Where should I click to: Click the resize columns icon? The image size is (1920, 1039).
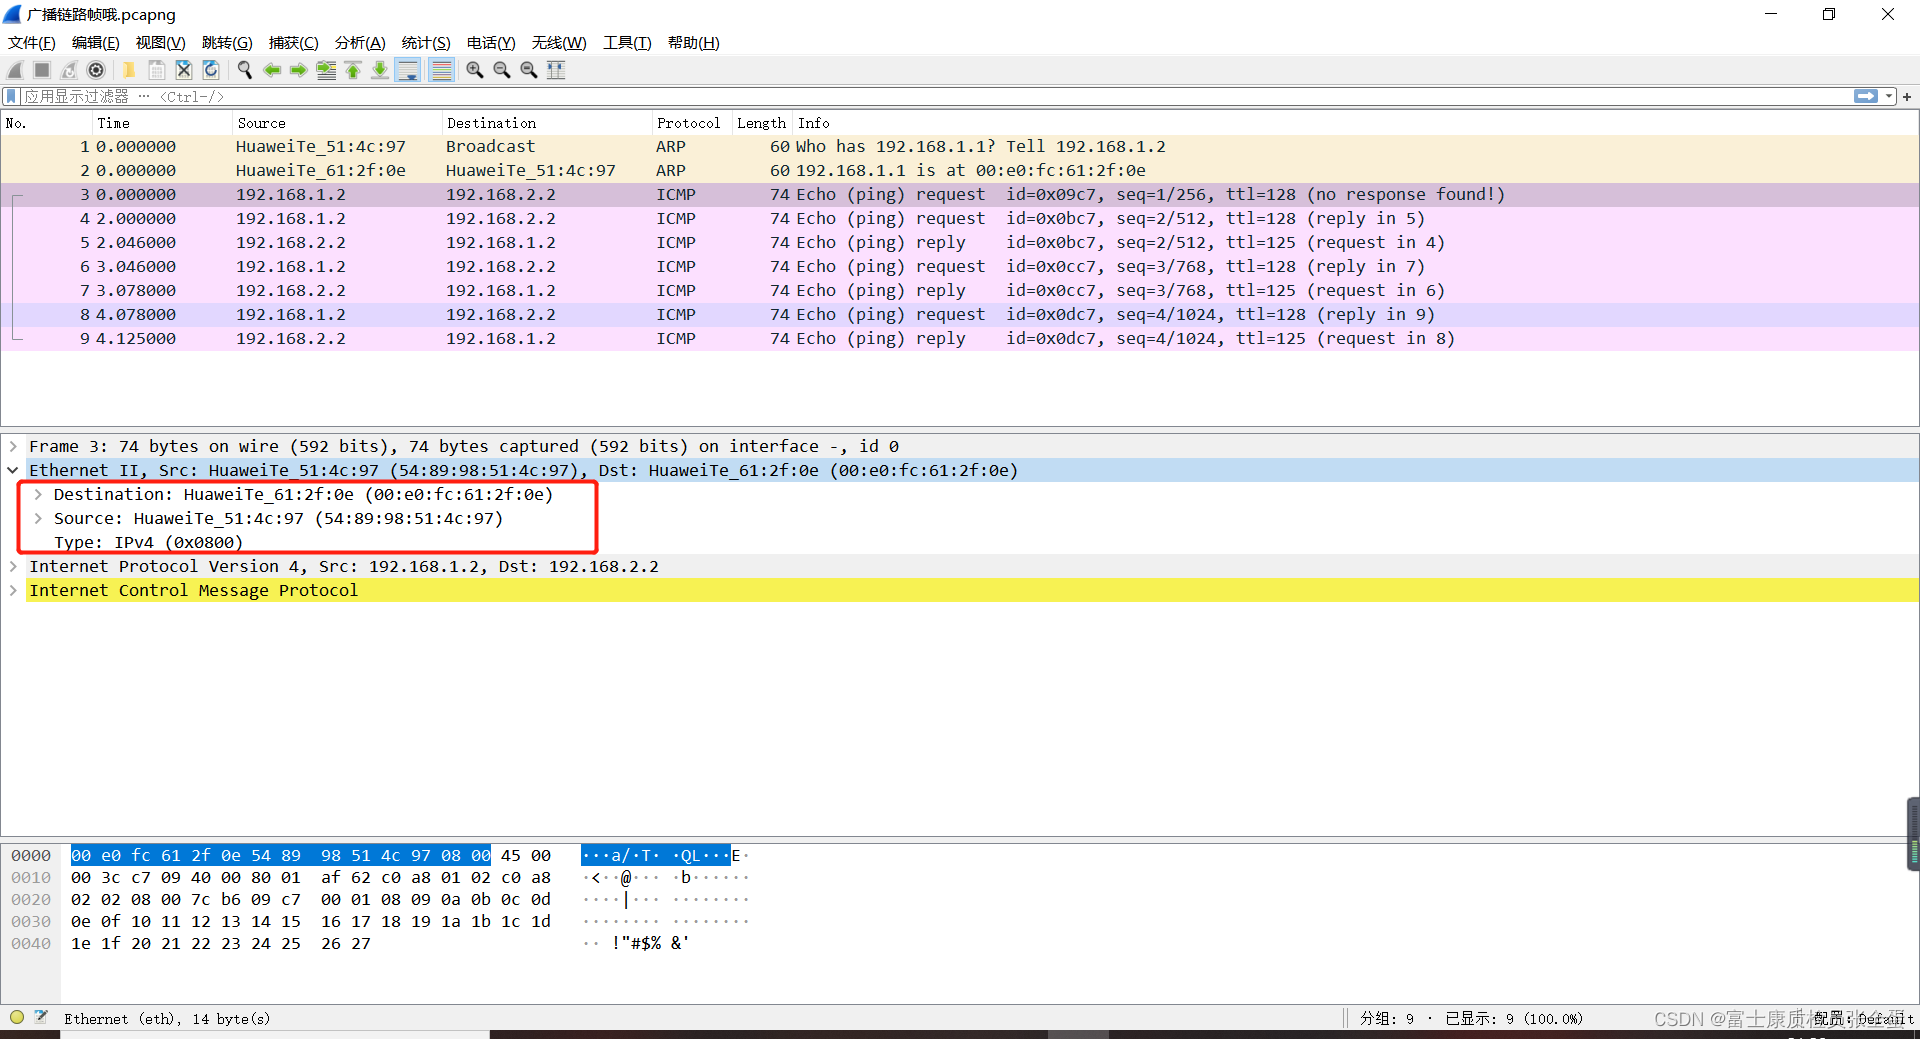(x=556, y=70)
